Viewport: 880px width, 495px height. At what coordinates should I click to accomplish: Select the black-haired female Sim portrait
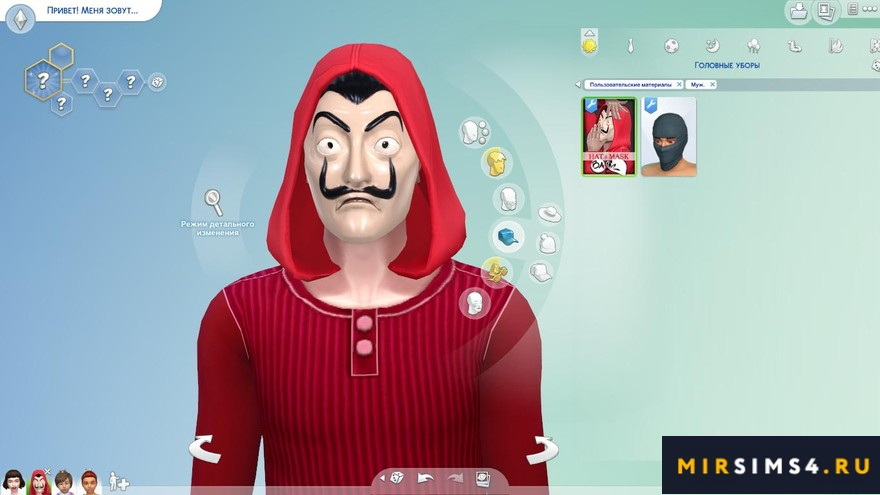click(x=13, y=482)
